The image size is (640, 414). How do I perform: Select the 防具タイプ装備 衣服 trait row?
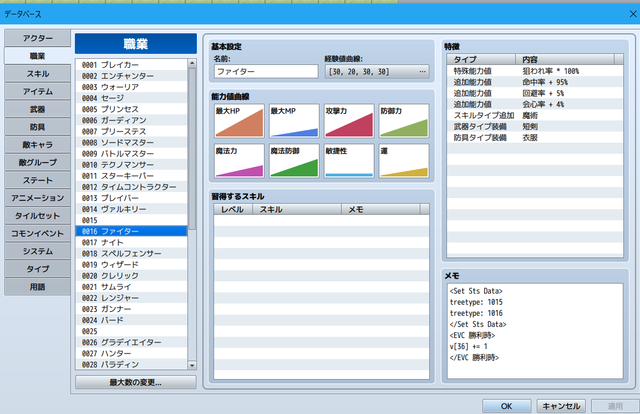pyautogui.click(x=535, y=138)
